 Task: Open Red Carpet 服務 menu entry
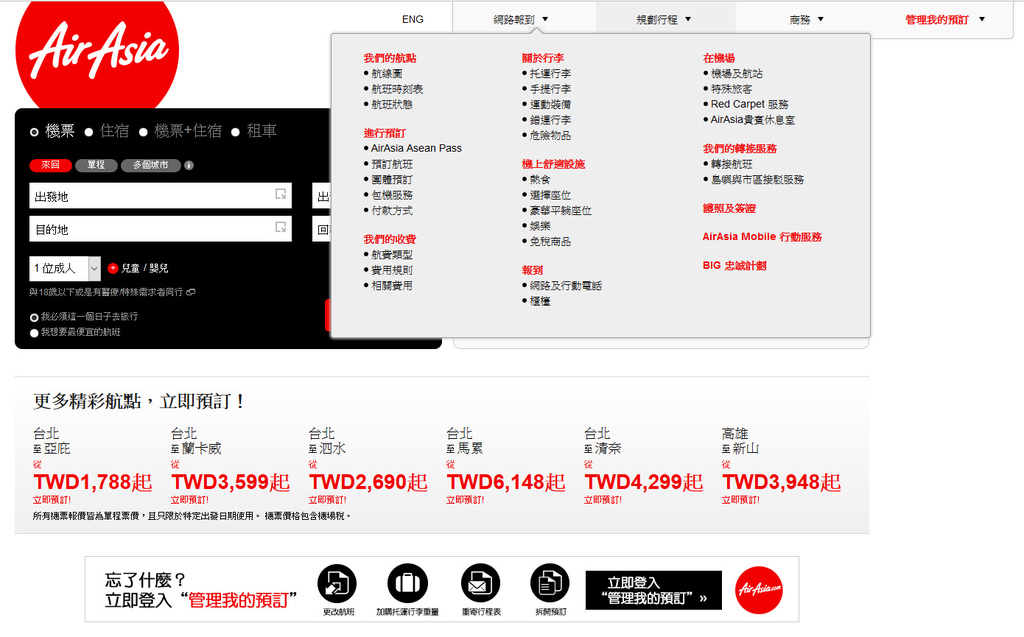[x=750, y=105]
